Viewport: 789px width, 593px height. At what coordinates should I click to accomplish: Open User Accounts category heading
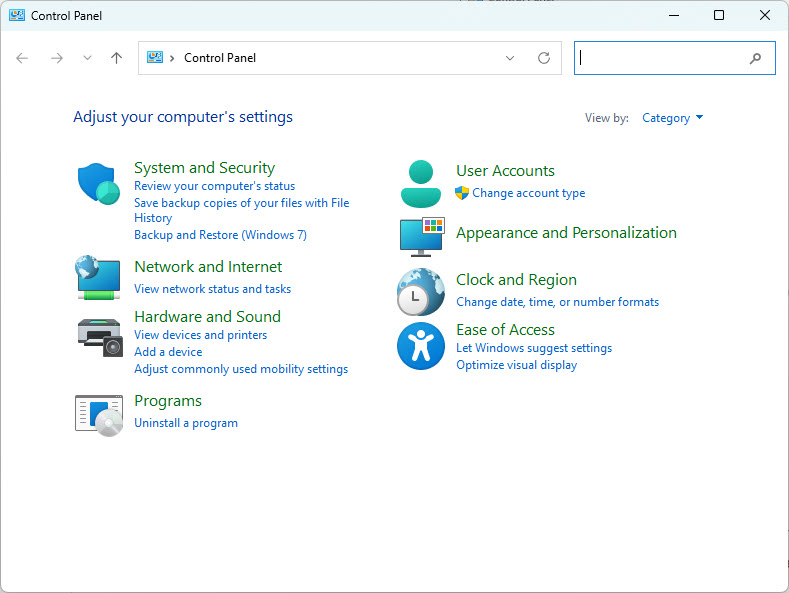pos(505,171)
